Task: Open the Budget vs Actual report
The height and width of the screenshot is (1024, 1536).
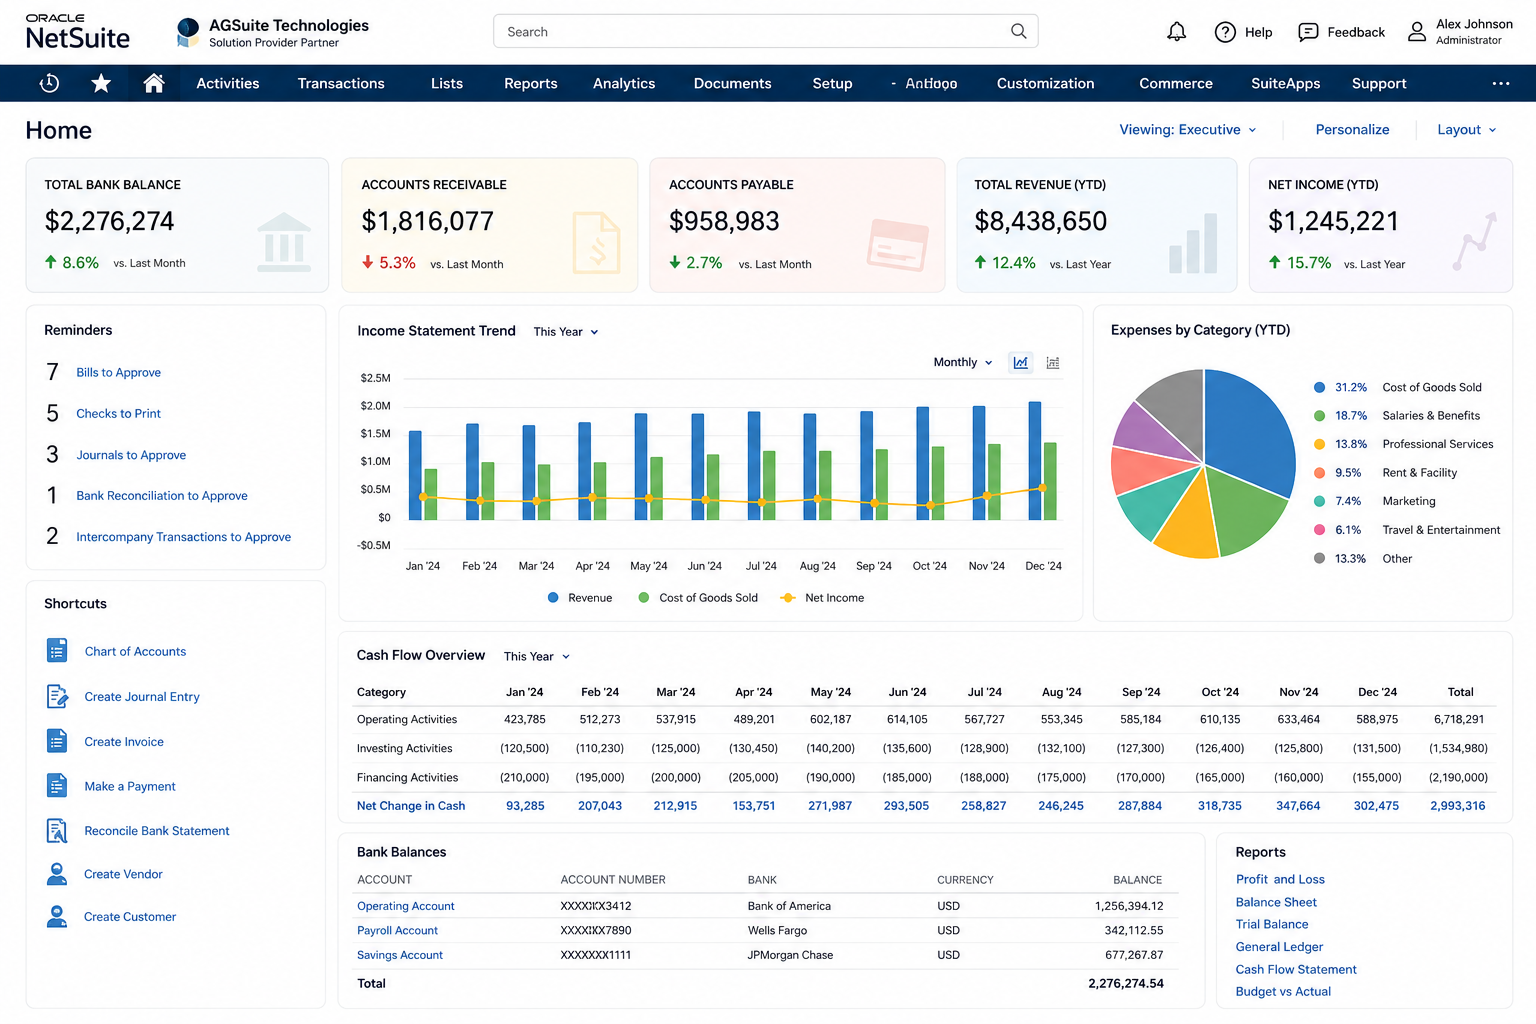Action: [1283, 992]
